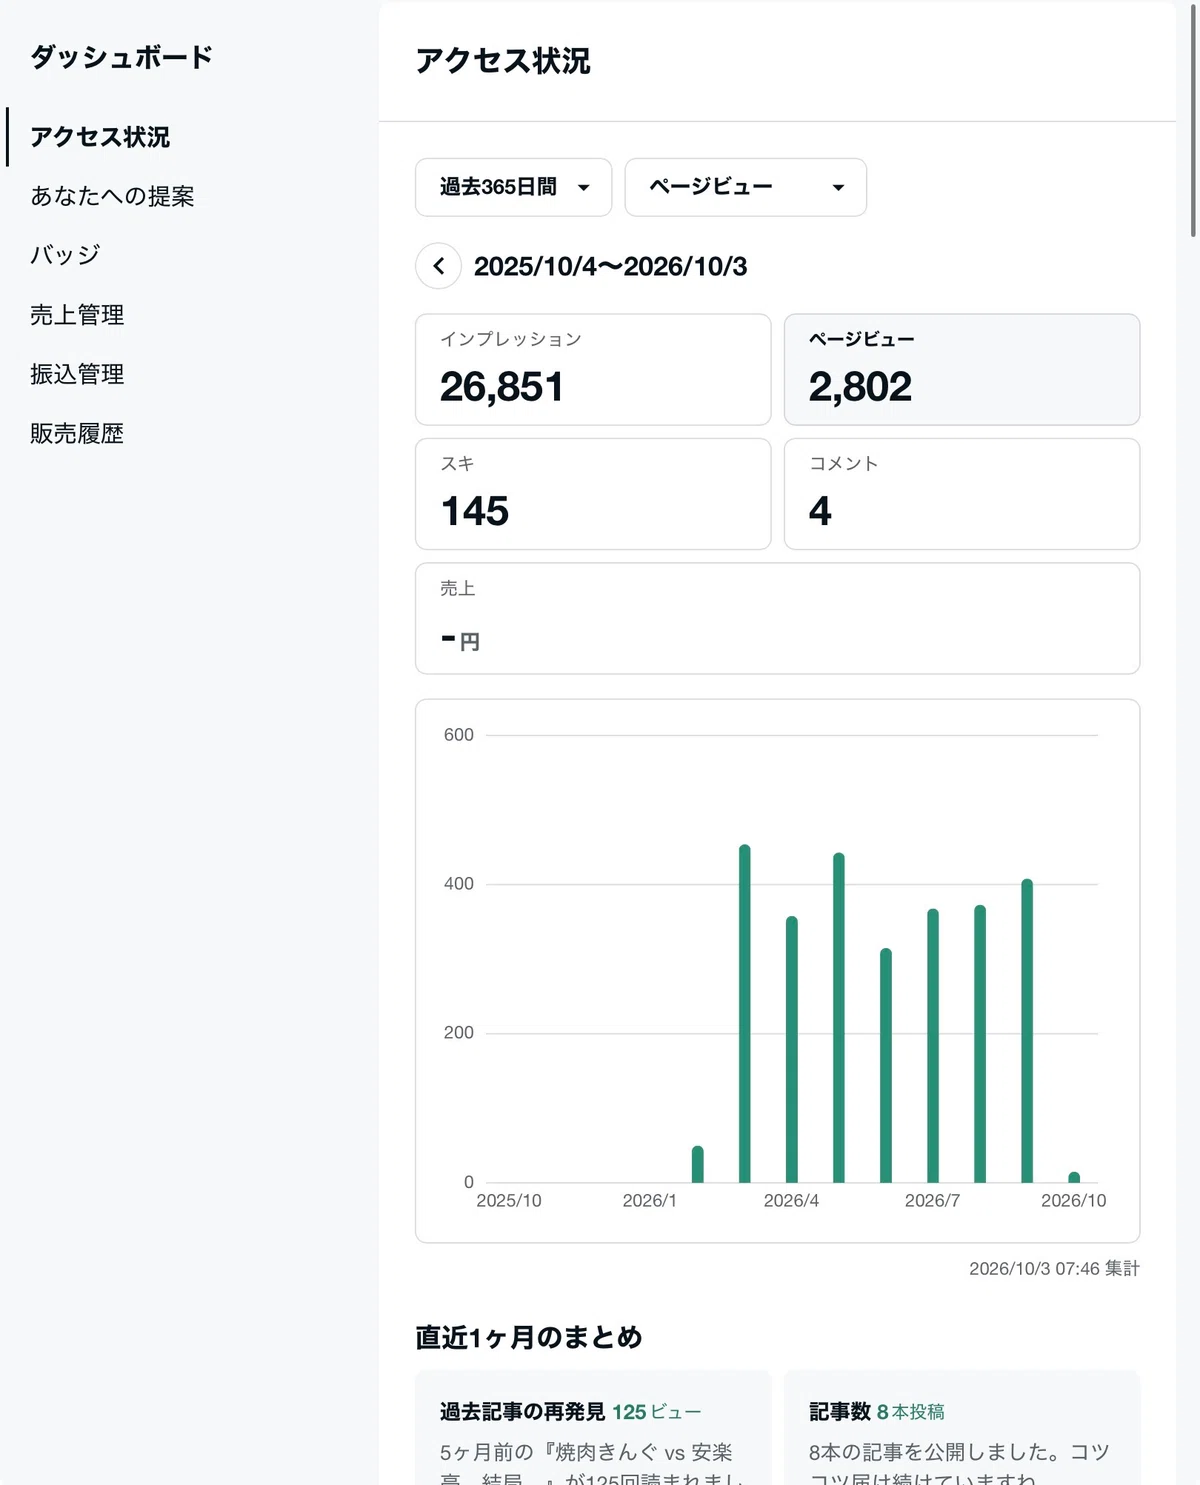
Task: Go to previous date range arrow
Action: [x=438, y=266]
